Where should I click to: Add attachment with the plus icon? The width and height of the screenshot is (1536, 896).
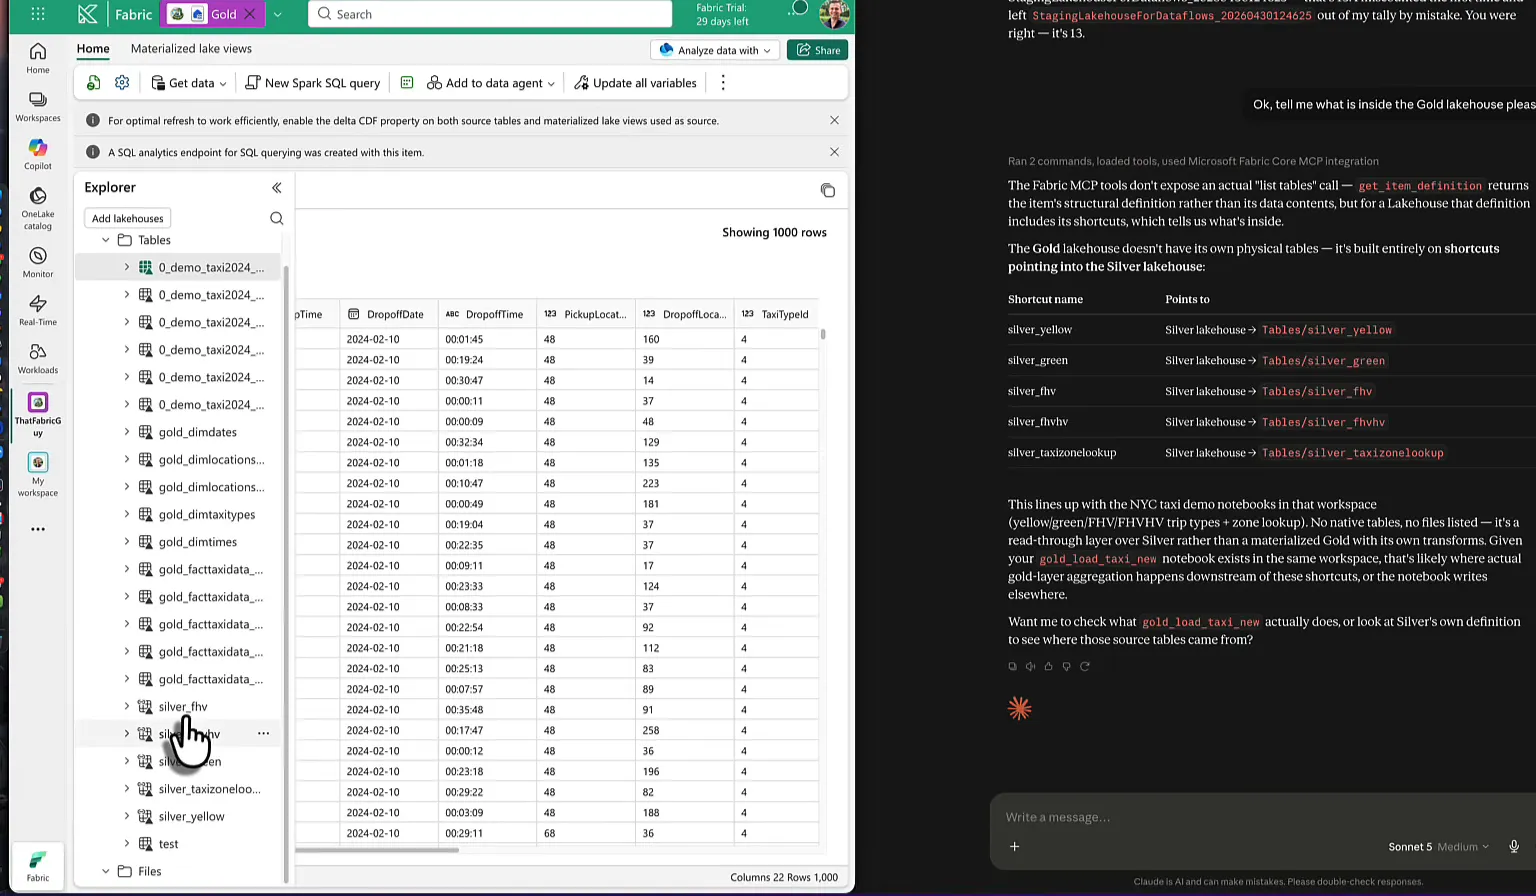[1014, 846]
